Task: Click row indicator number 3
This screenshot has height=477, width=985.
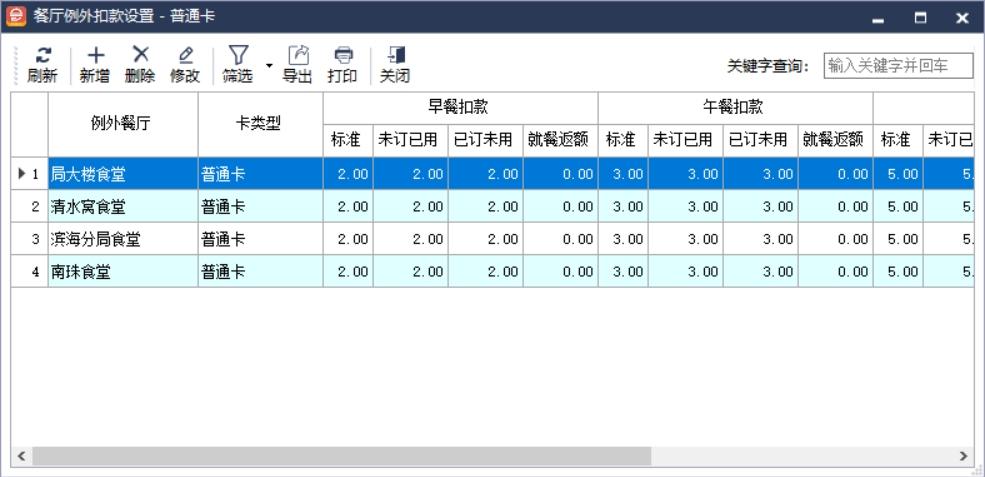Action: pos(30,239)
